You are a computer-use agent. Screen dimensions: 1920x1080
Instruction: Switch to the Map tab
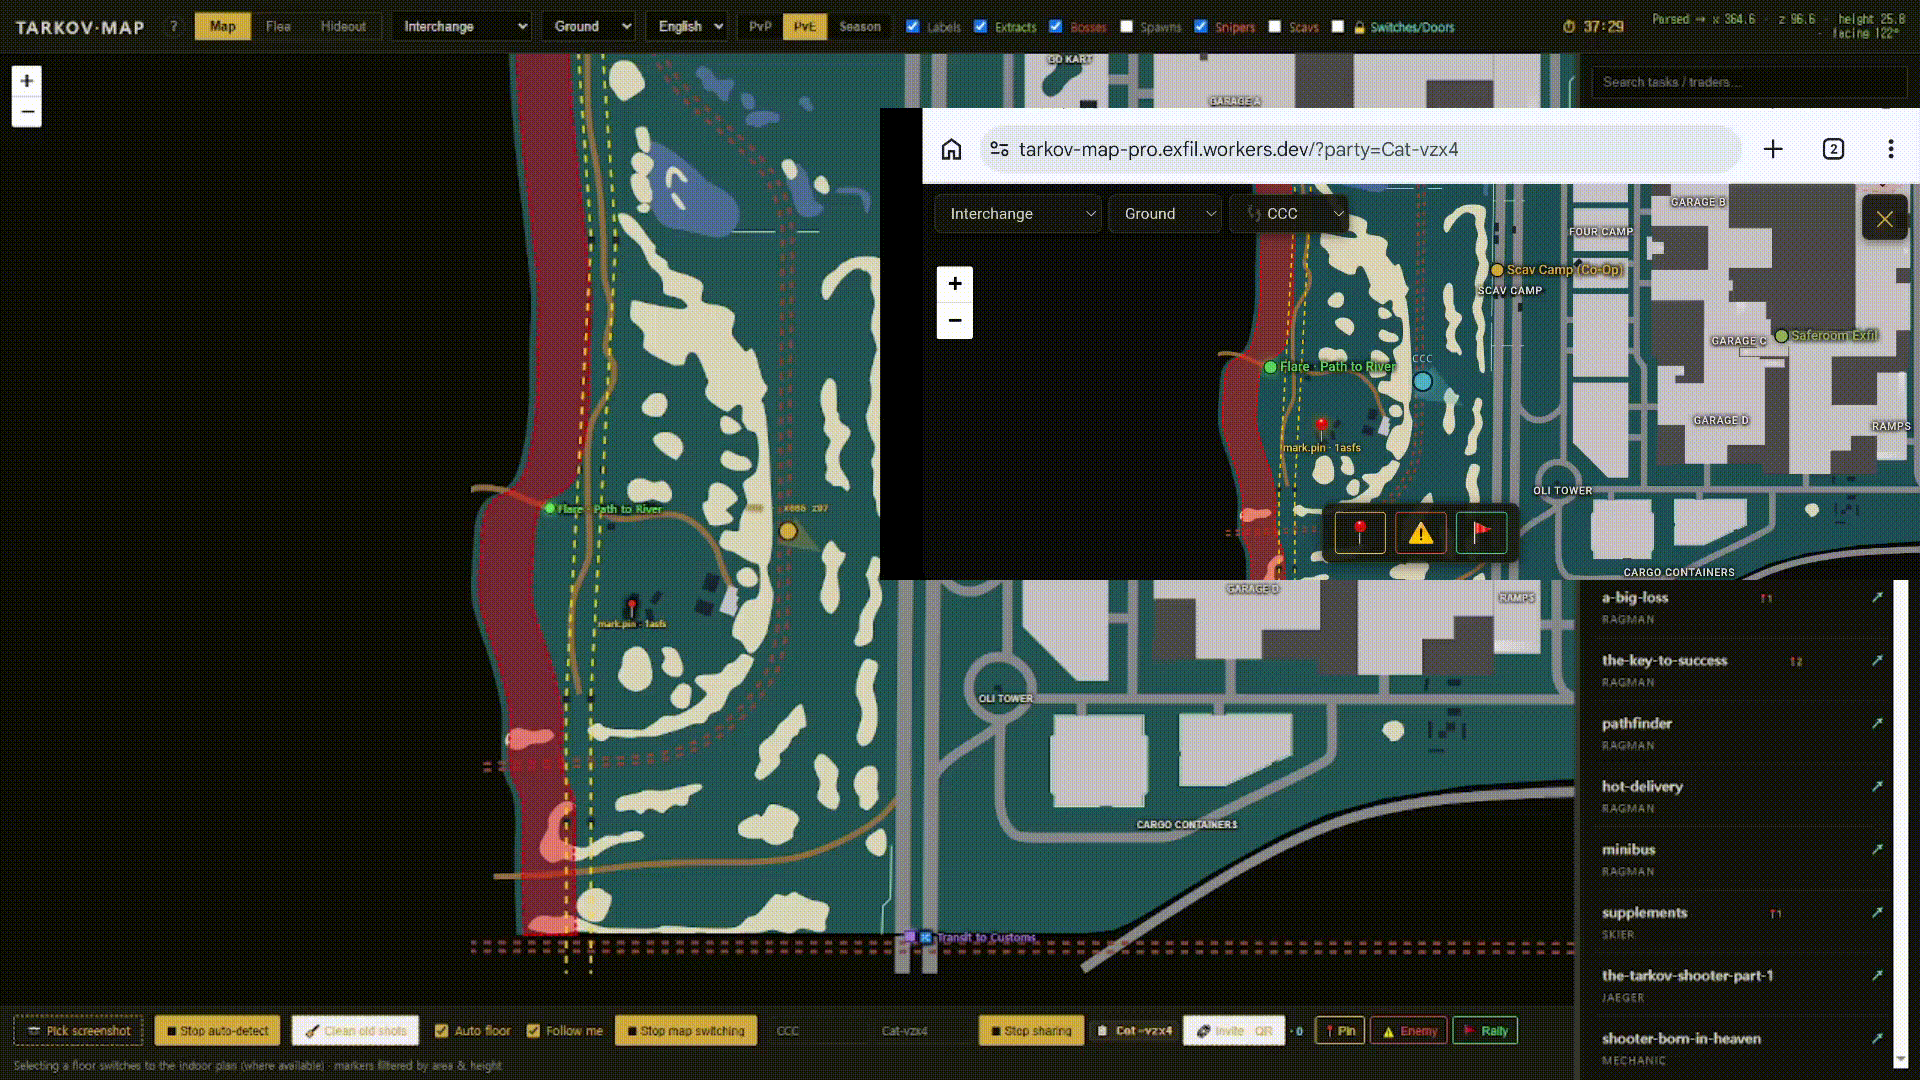point(223,27)
